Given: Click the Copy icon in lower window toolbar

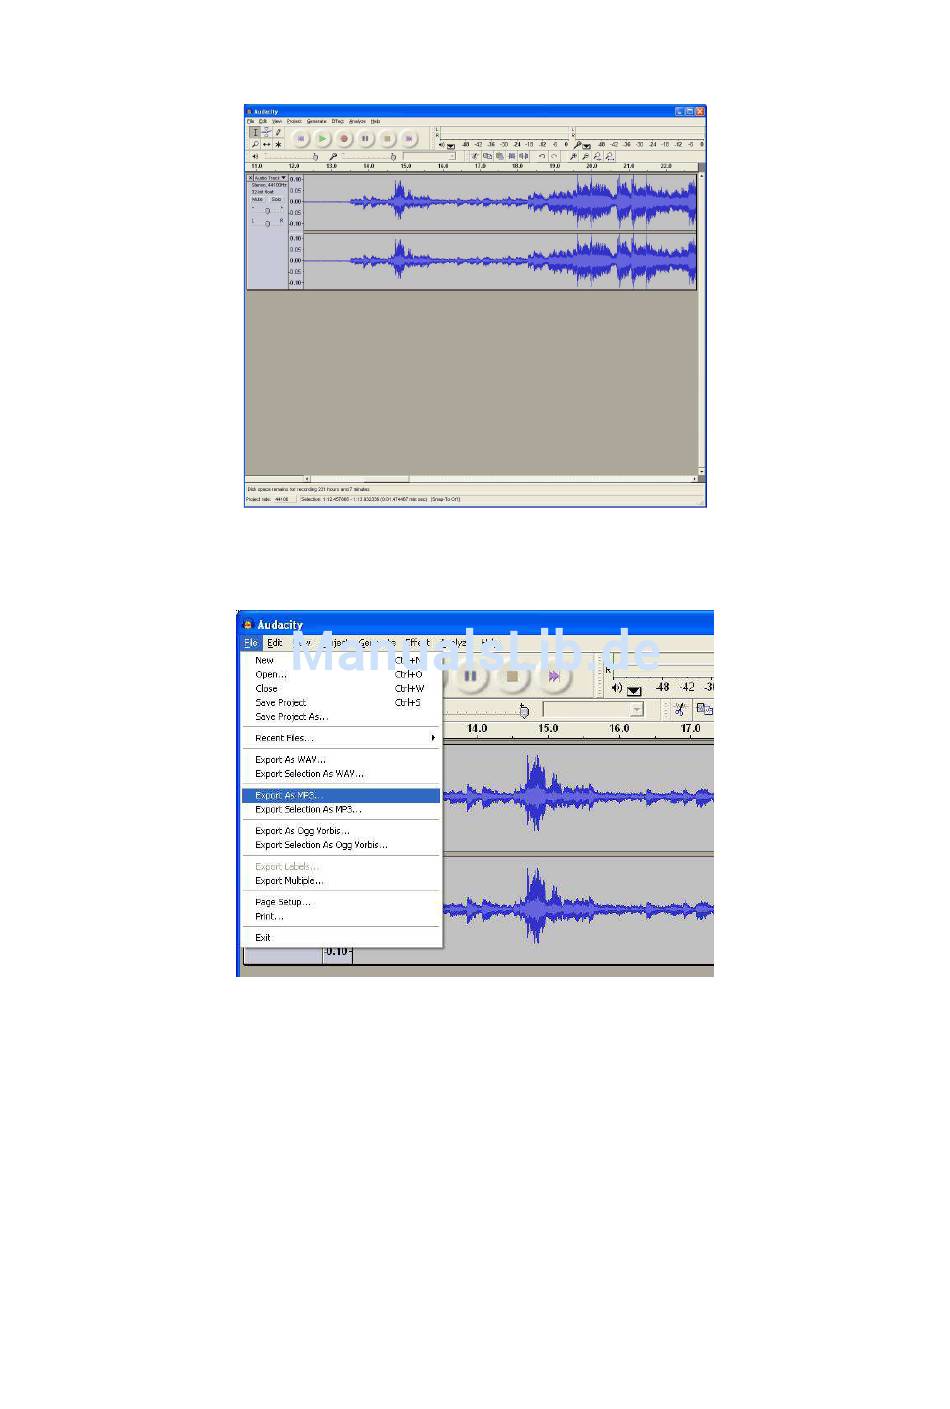Looking at the screenshot, I should (704, 709).
